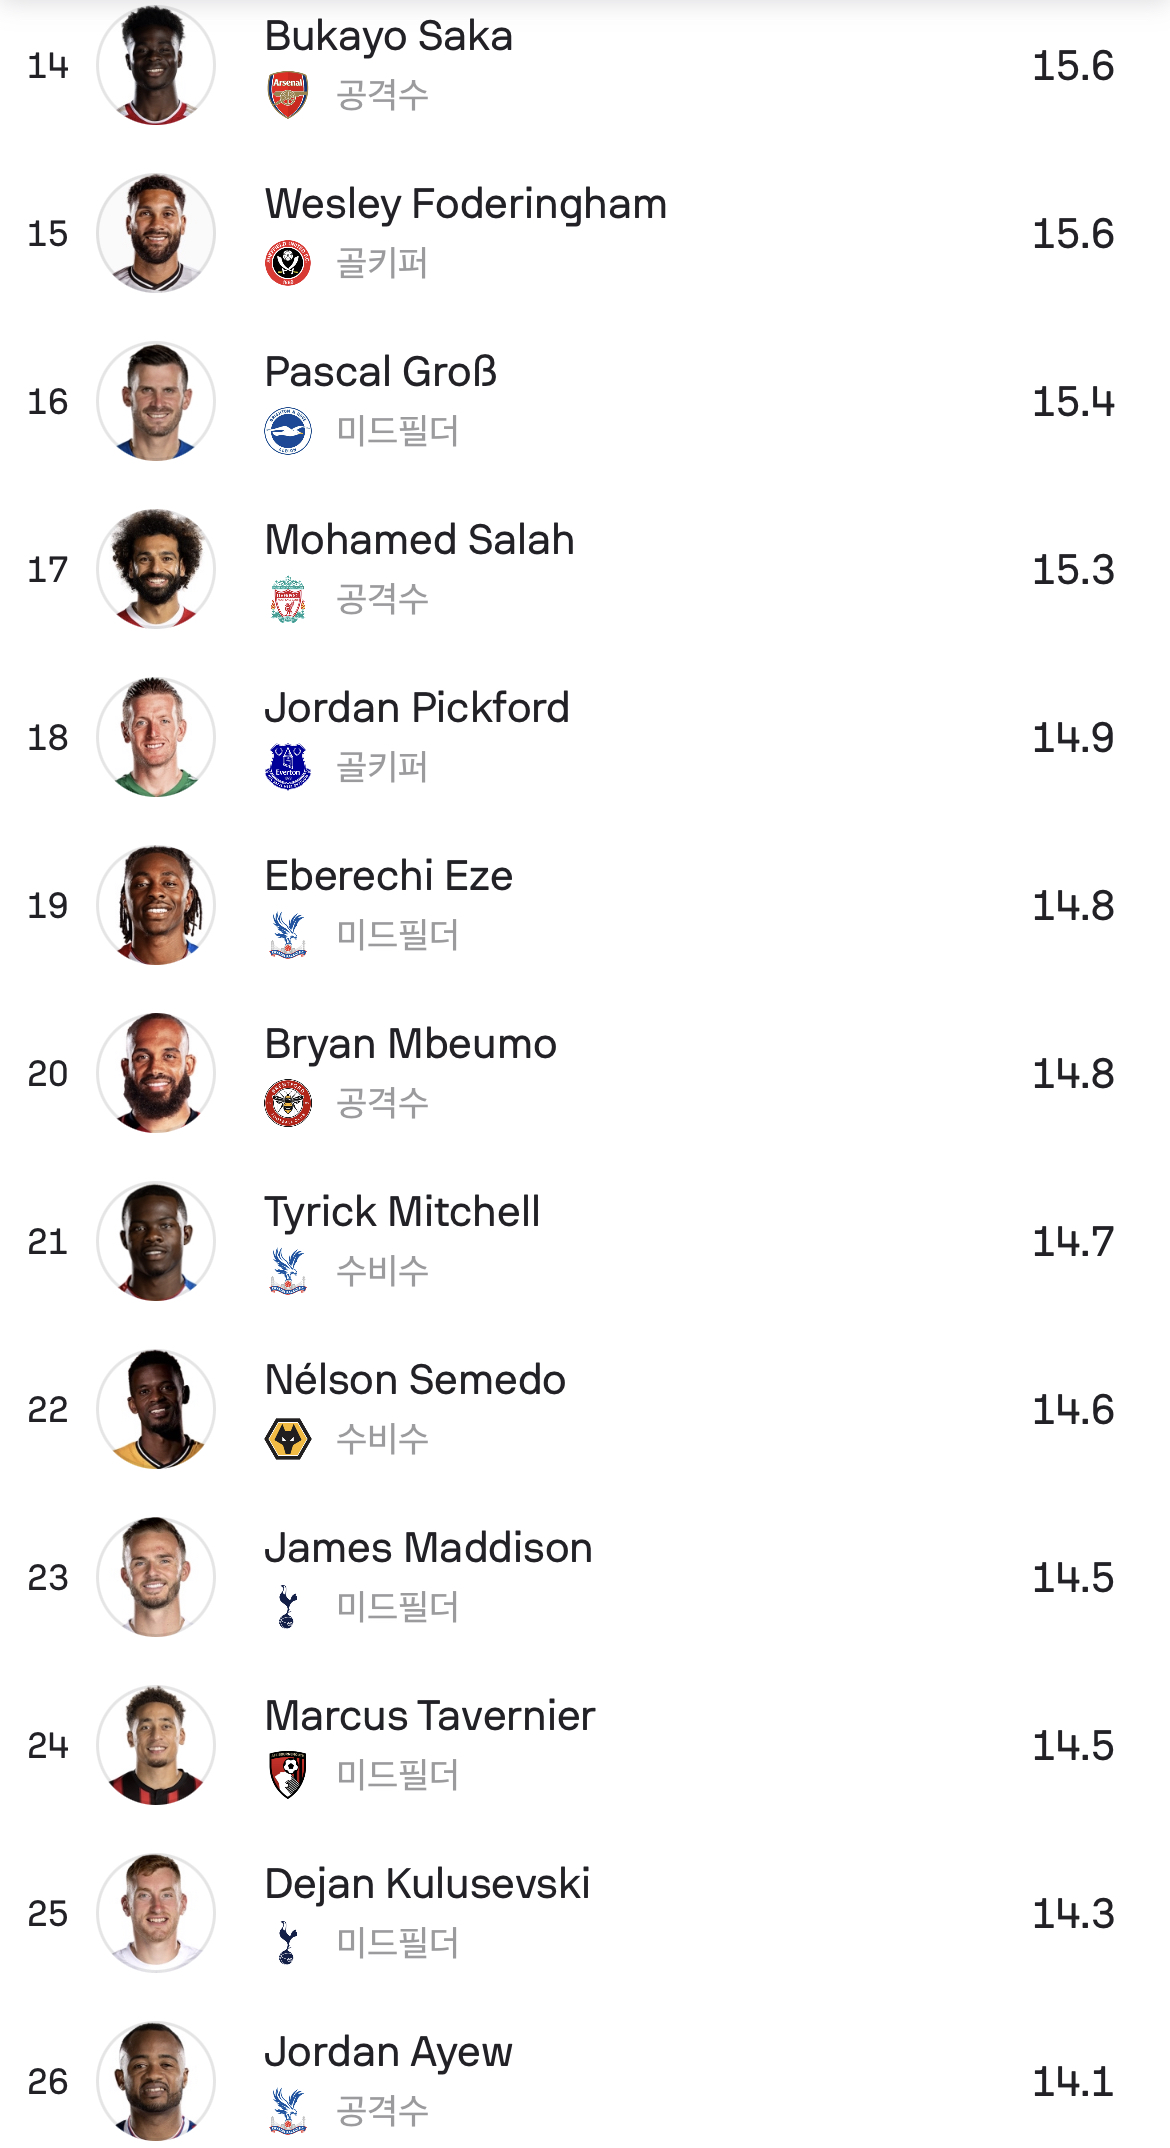This screenshot has height=2148, width=1170.
Task: Click Nélson Semedo's name
Action: coord(415,1380)
